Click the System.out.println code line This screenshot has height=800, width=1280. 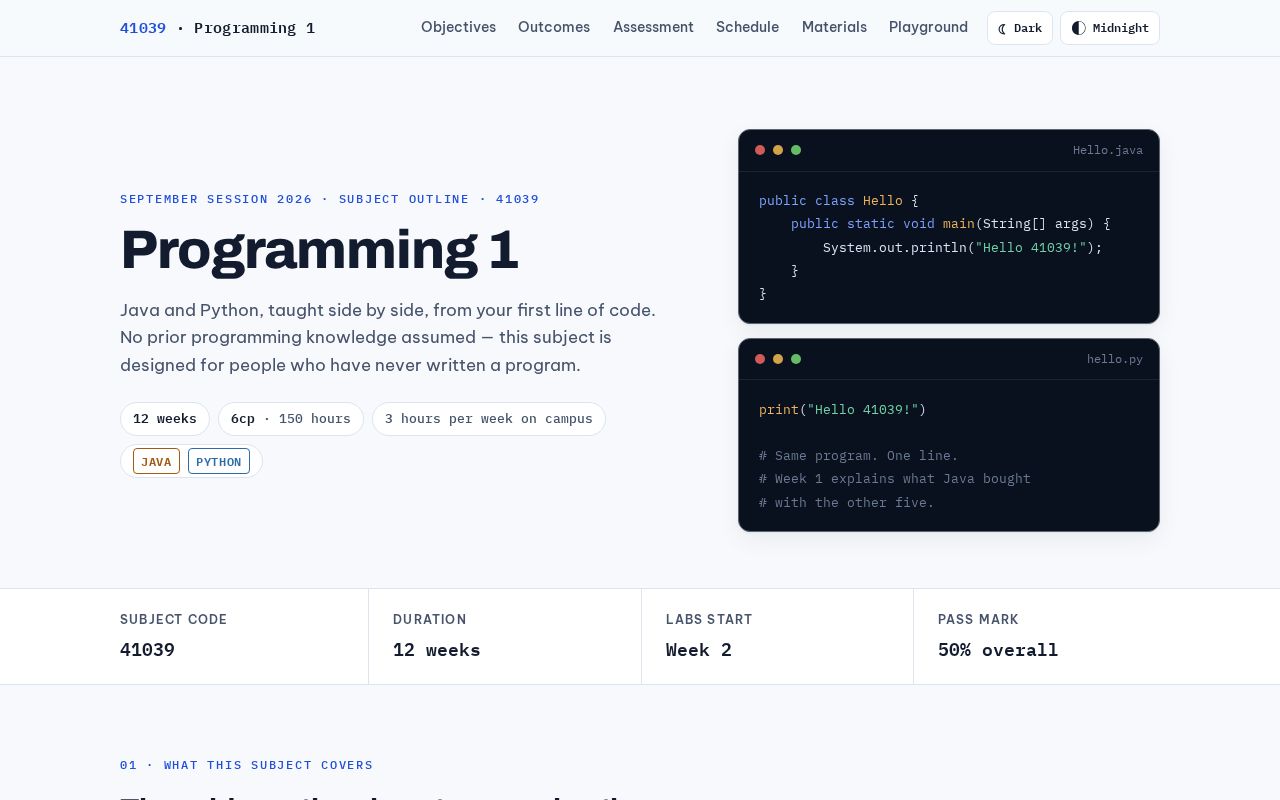962,247
